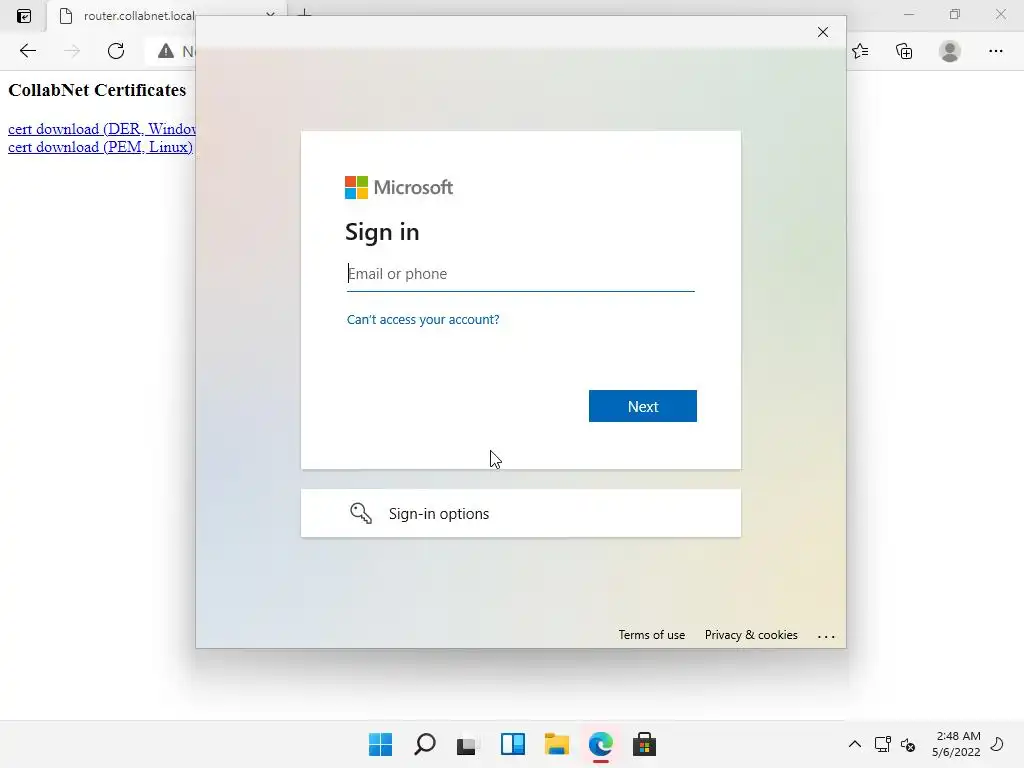Click the Edge forward arrow button
Screen dimensions: 1024x768
[x=72, y=51]
